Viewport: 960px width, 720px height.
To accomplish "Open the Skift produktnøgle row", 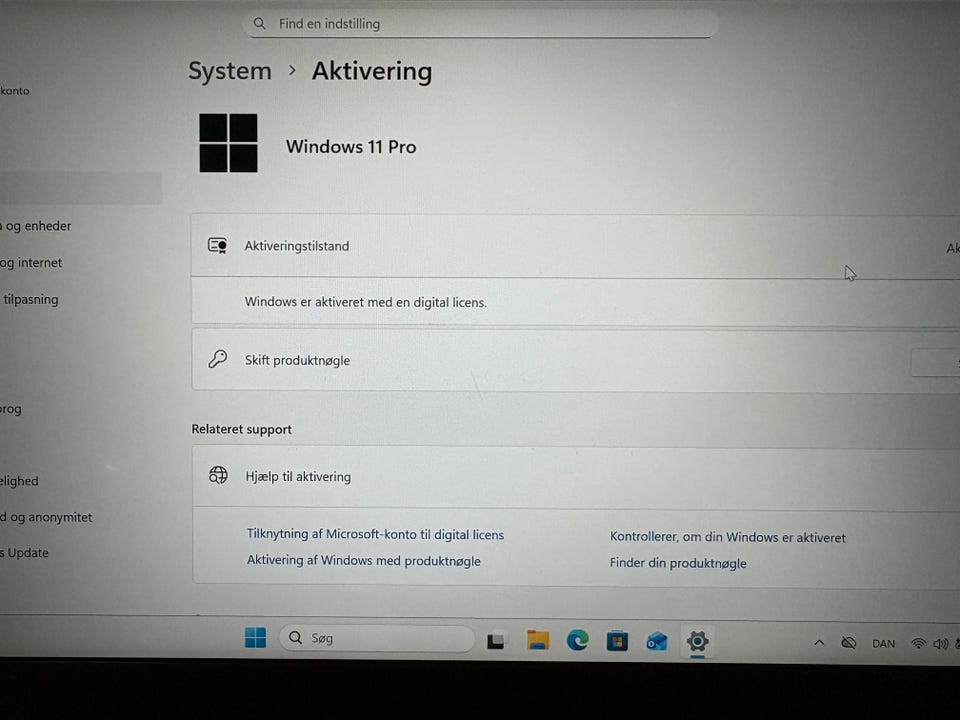I will click(575, 360).
